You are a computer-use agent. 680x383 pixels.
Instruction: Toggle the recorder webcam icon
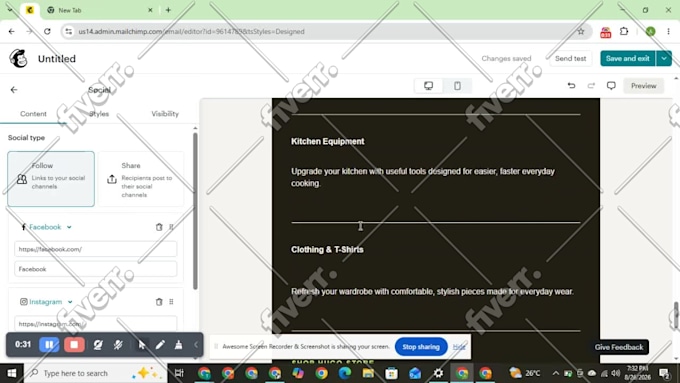tap(98, 345)
